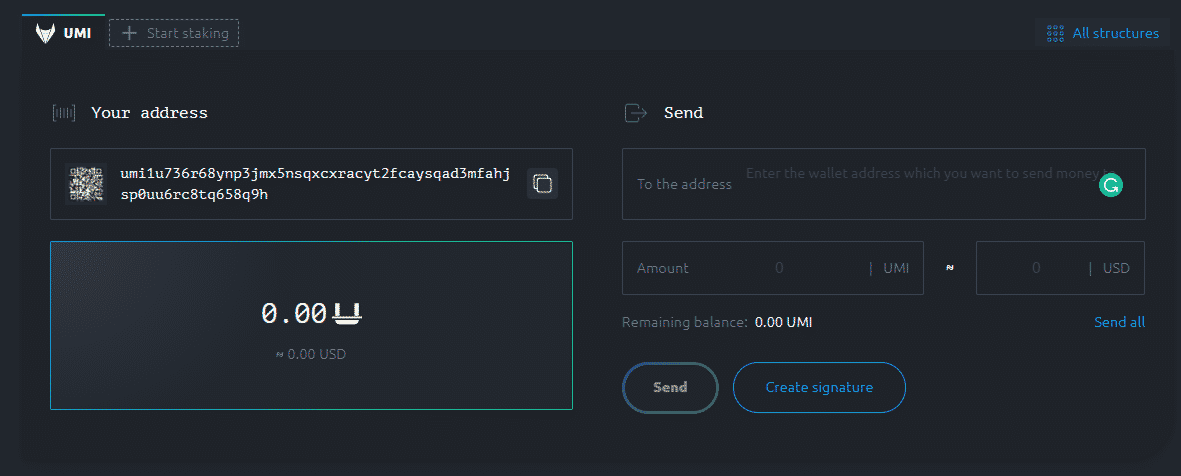This screenshot has height=476, width=1181.
Task: Click the UMI currency symbol beside balance
Action: pos(347,314)
